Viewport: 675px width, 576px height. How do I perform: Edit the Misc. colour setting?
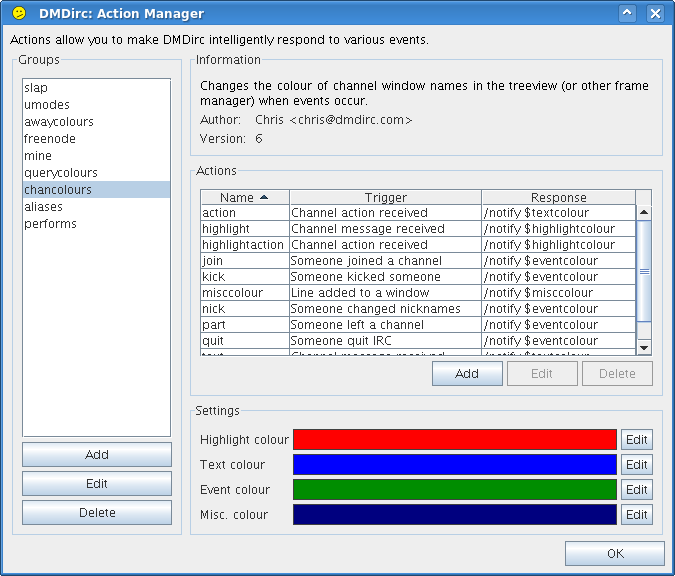637,514
